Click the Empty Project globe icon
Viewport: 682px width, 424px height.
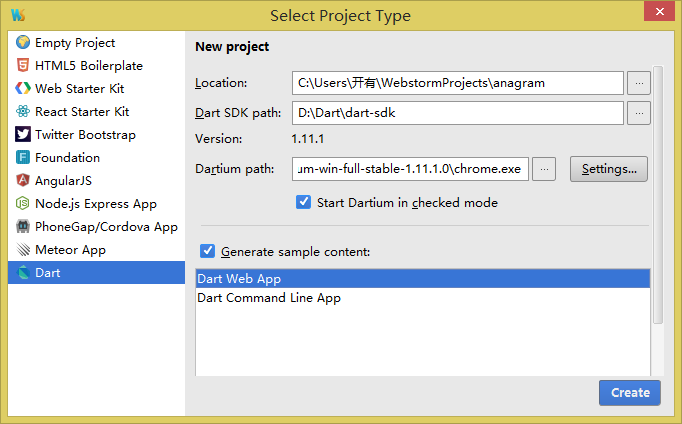[23, 43]
